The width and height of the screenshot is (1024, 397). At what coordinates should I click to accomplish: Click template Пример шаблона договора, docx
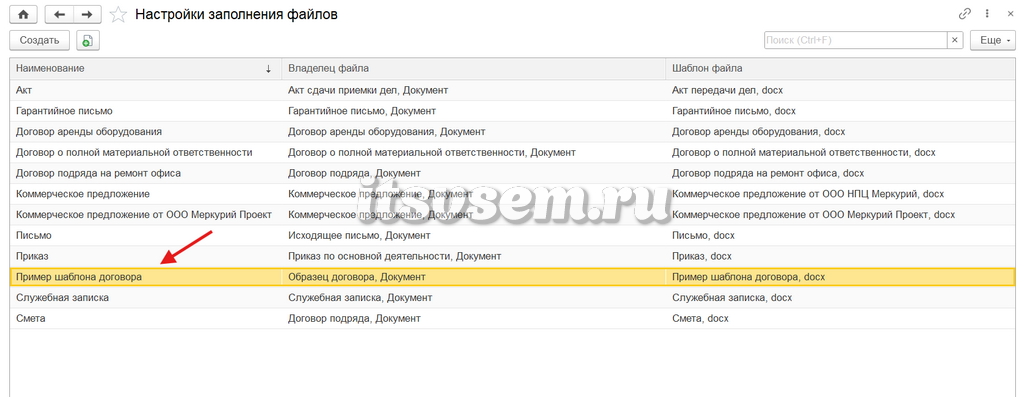[x=748, y=277]
